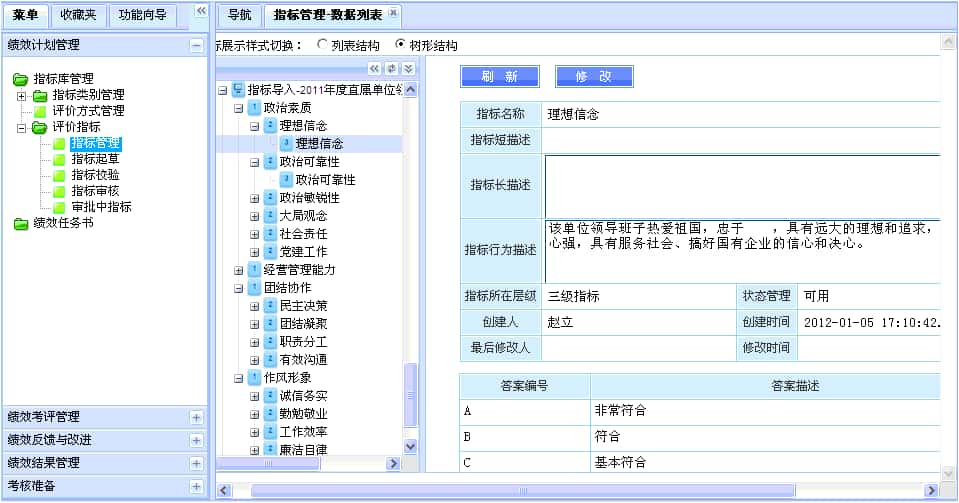959x503 pixels.
Task: Expand the 绩效考评管理 accordion section
Action: pyautogui.click(x=196, y=417)
